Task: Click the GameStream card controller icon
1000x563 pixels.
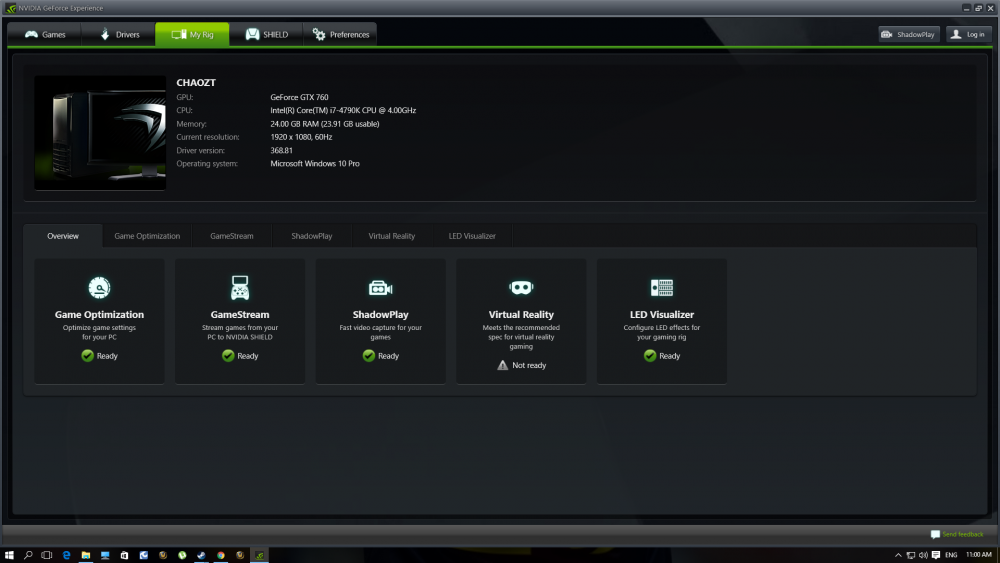Action: coord(240,288)
